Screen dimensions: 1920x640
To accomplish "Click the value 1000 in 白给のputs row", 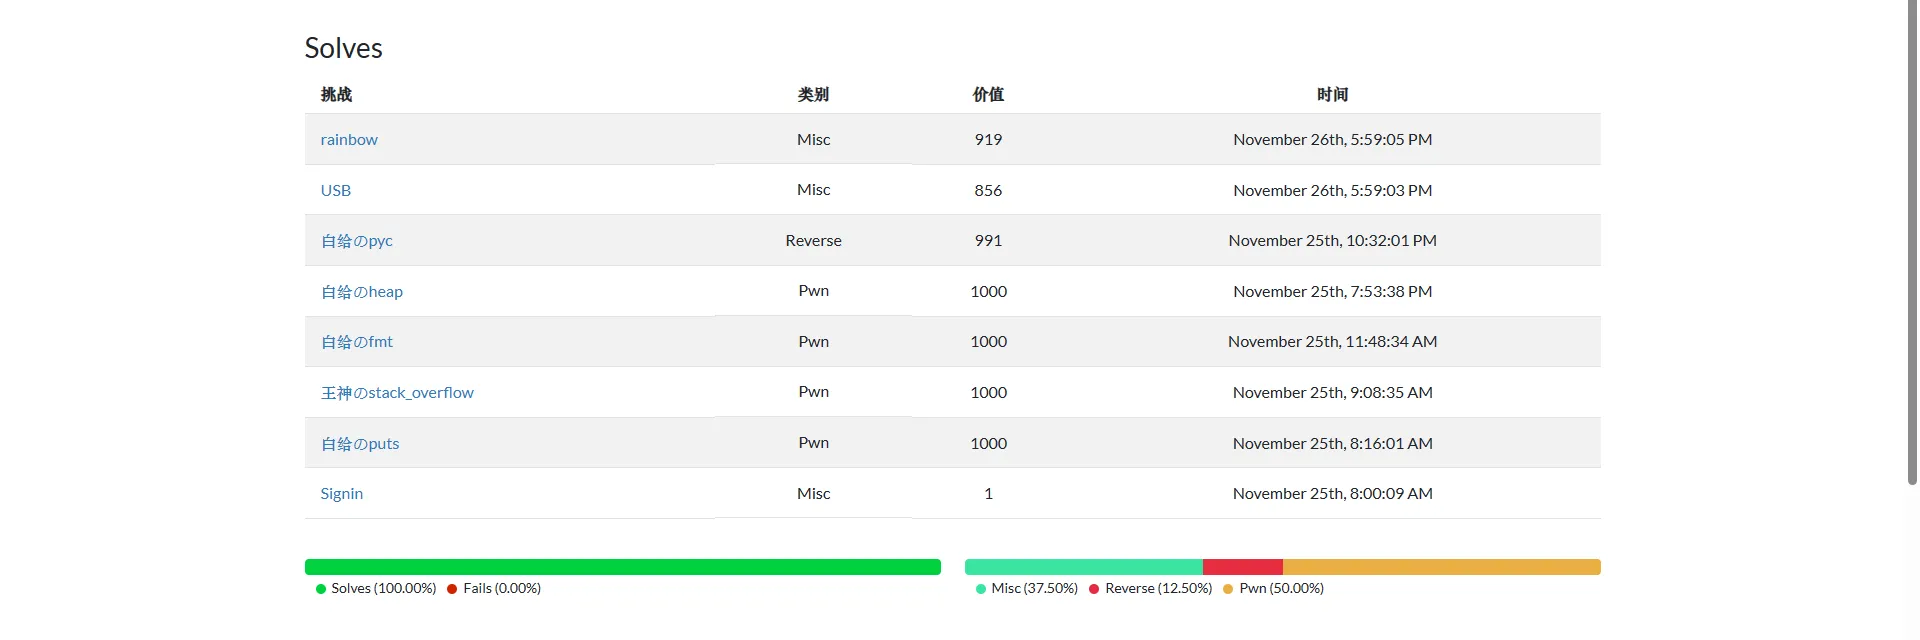I will [989, 444].
